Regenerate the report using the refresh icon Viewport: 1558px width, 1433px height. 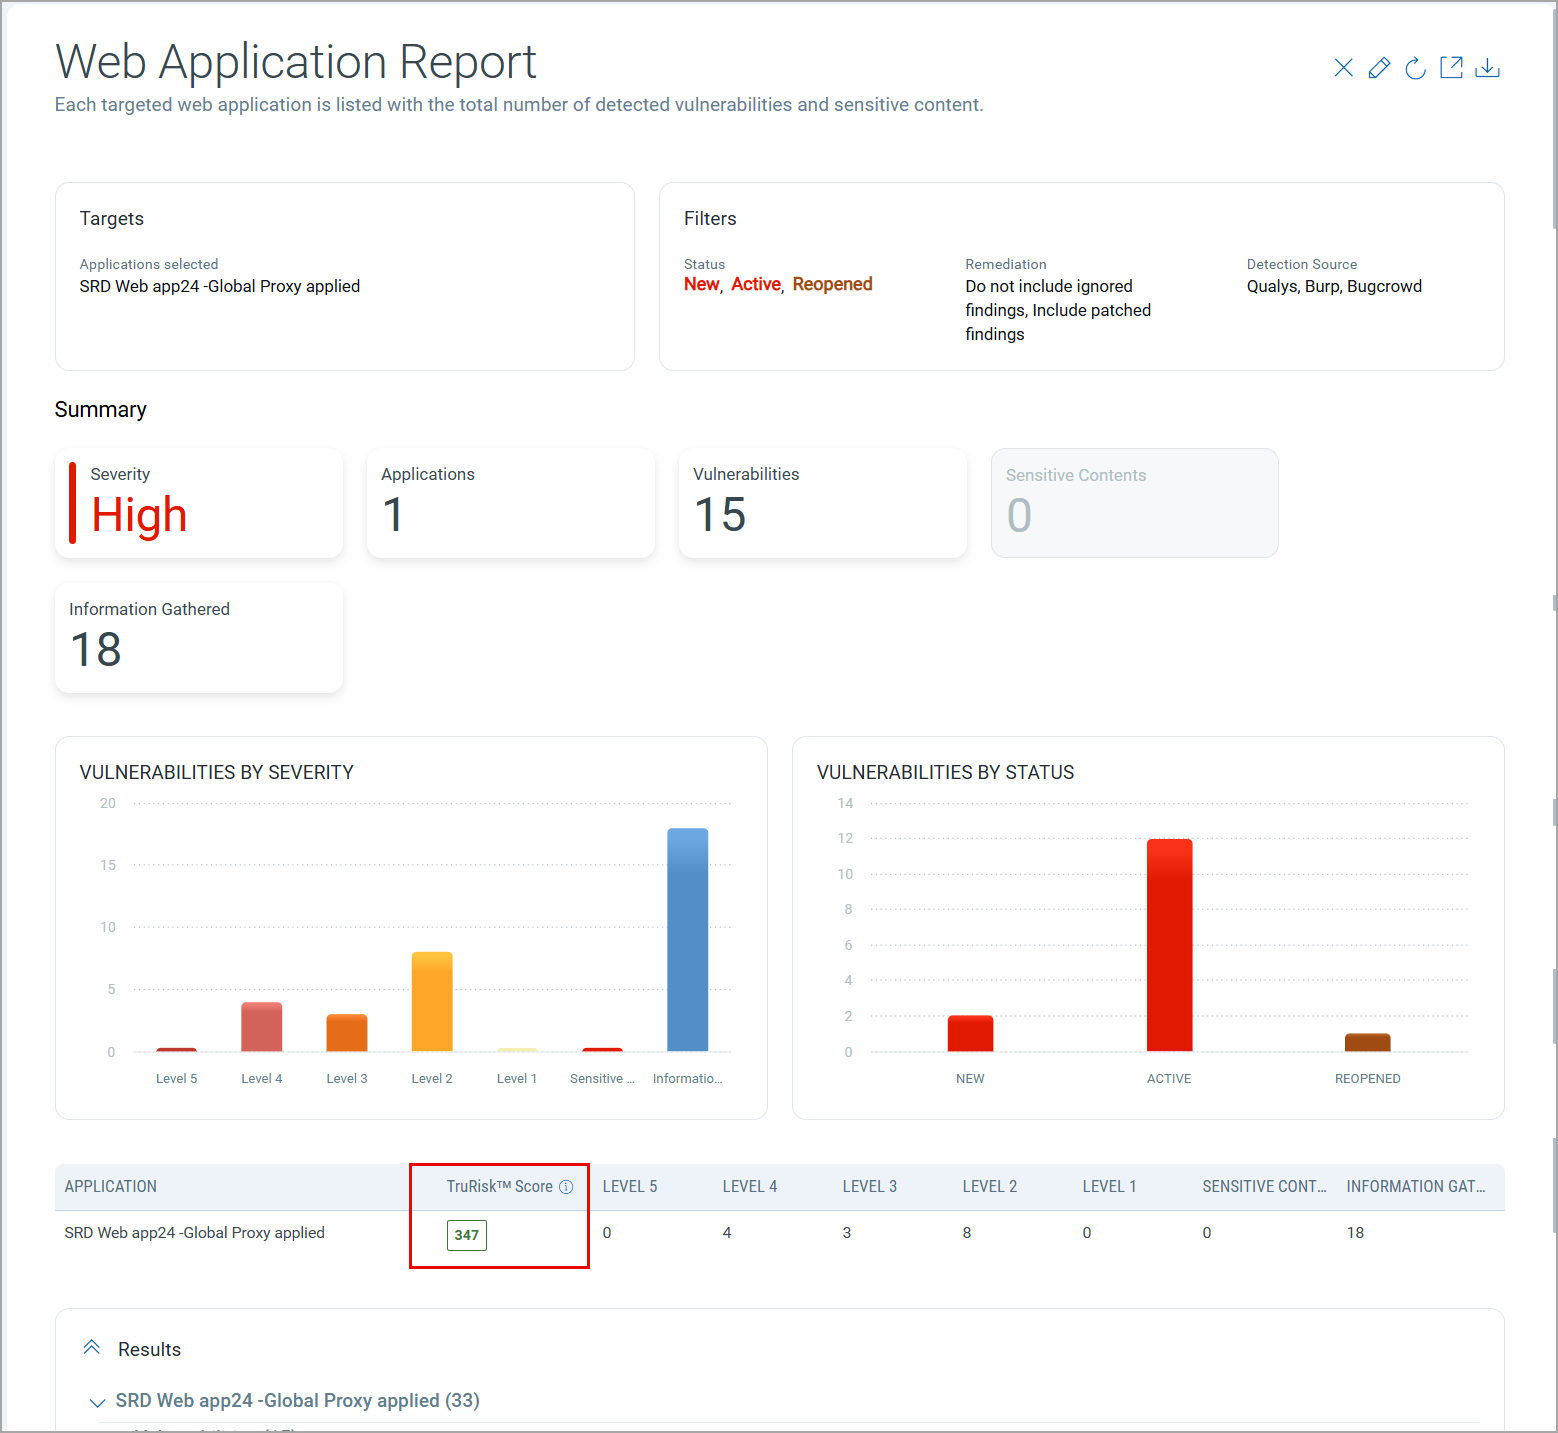1415,68
